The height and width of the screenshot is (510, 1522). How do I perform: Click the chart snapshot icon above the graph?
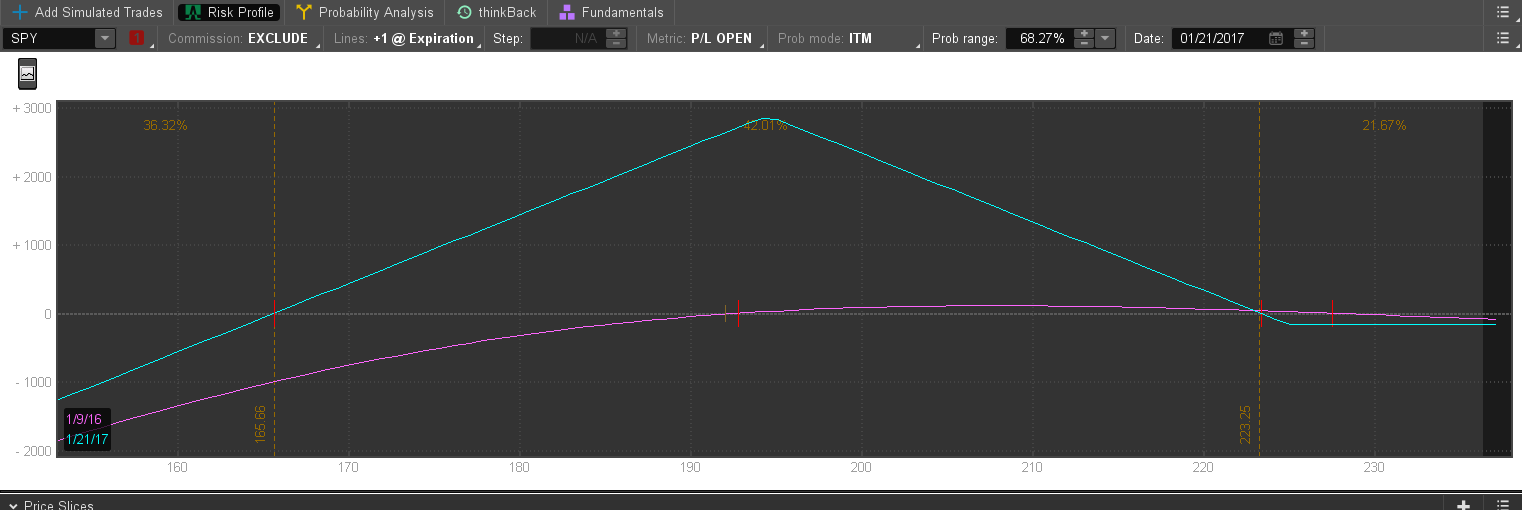point(28,74)
